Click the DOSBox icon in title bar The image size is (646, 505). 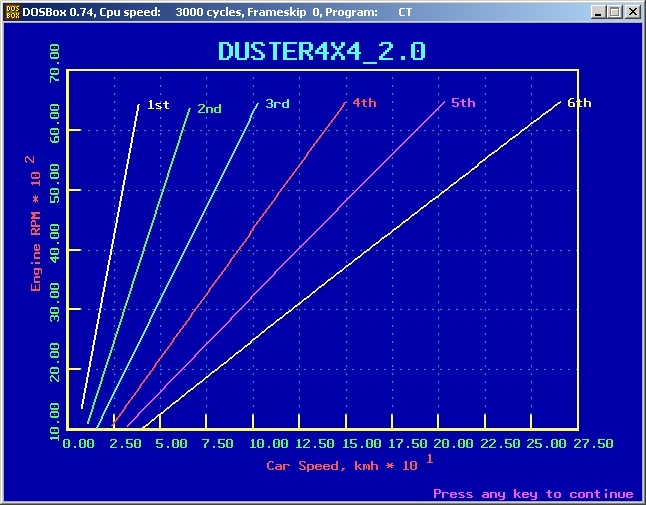coord(12,12)
